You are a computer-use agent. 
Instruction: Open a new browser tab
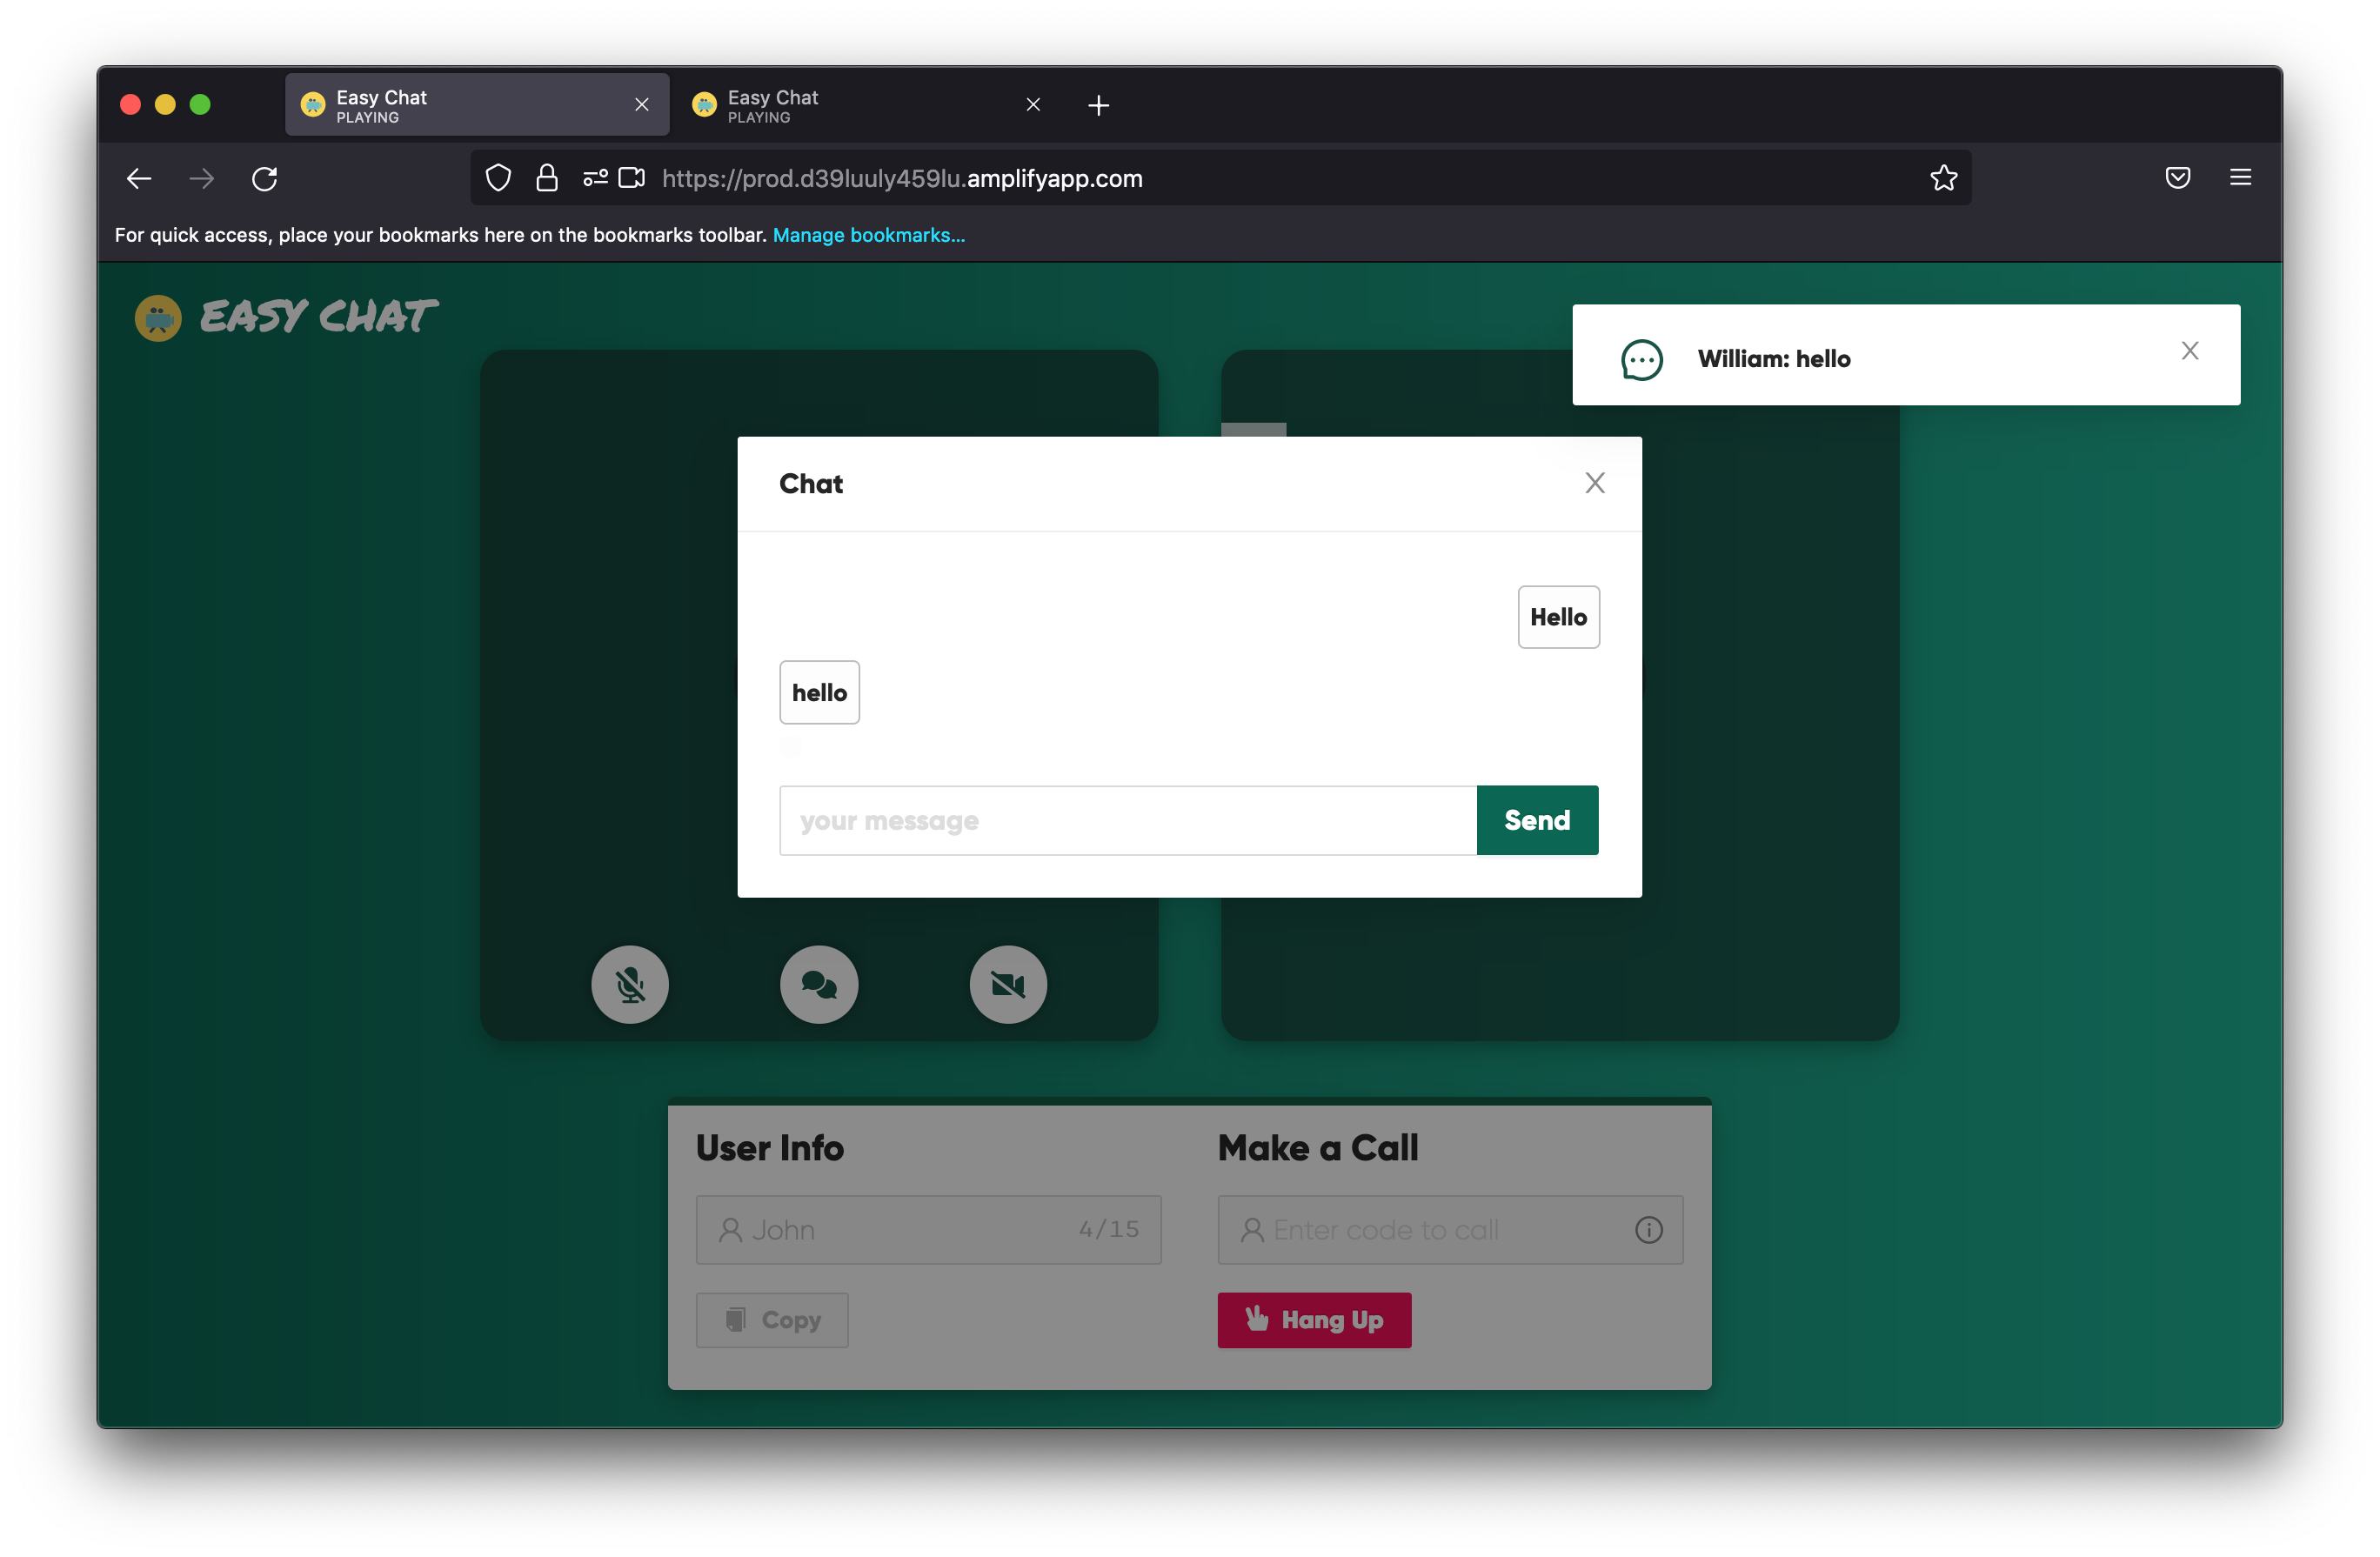point(1098,105)
